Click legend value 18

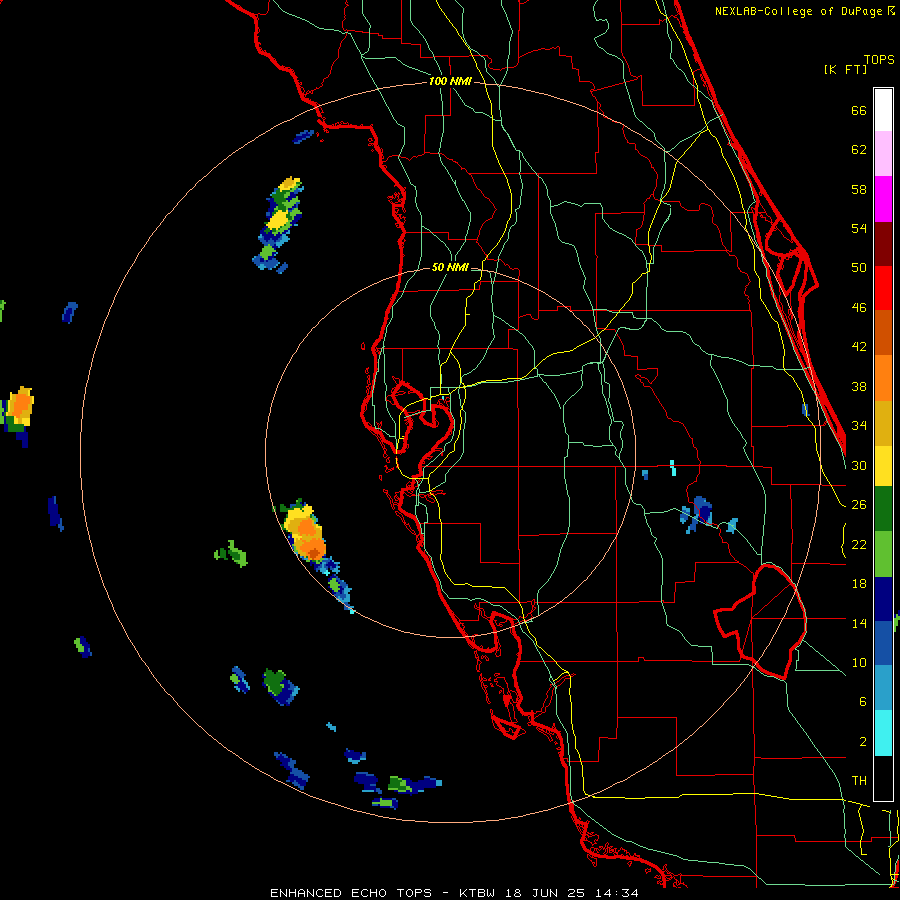859,584
